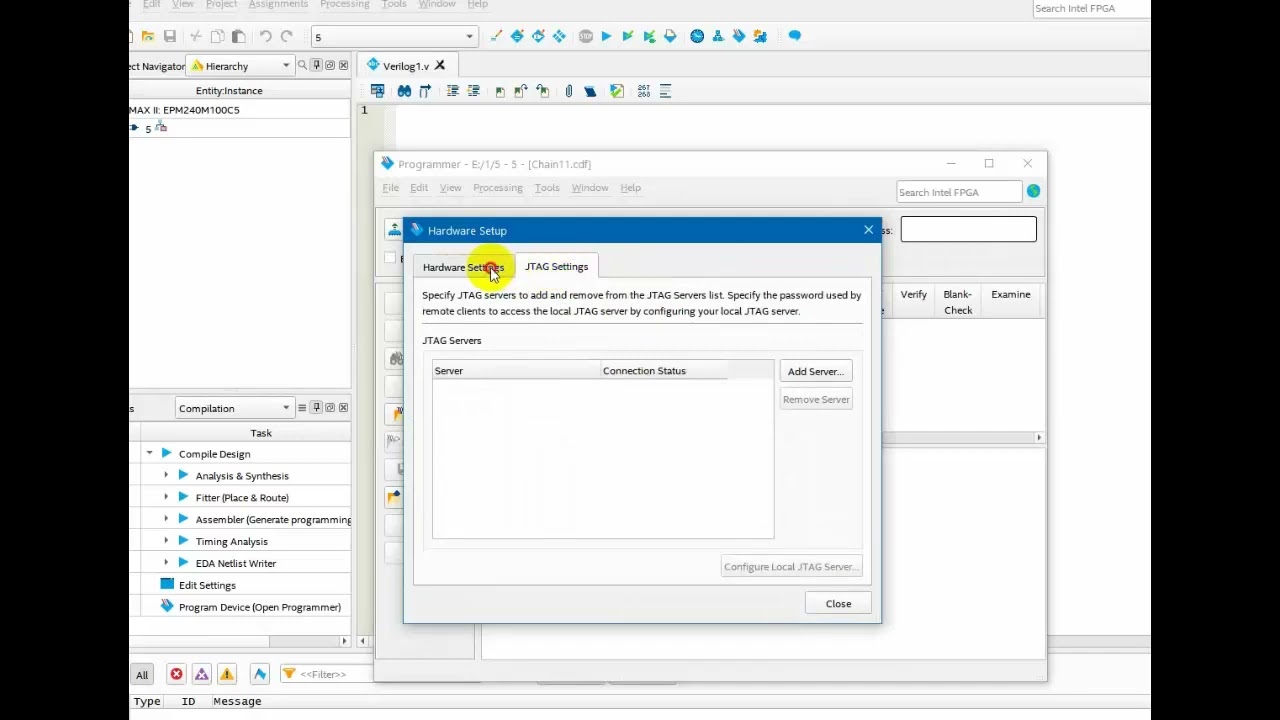1280x720 pixels.
Task: Click the Search Intel FPGA field in Programmer
Action: coord(958,192)
